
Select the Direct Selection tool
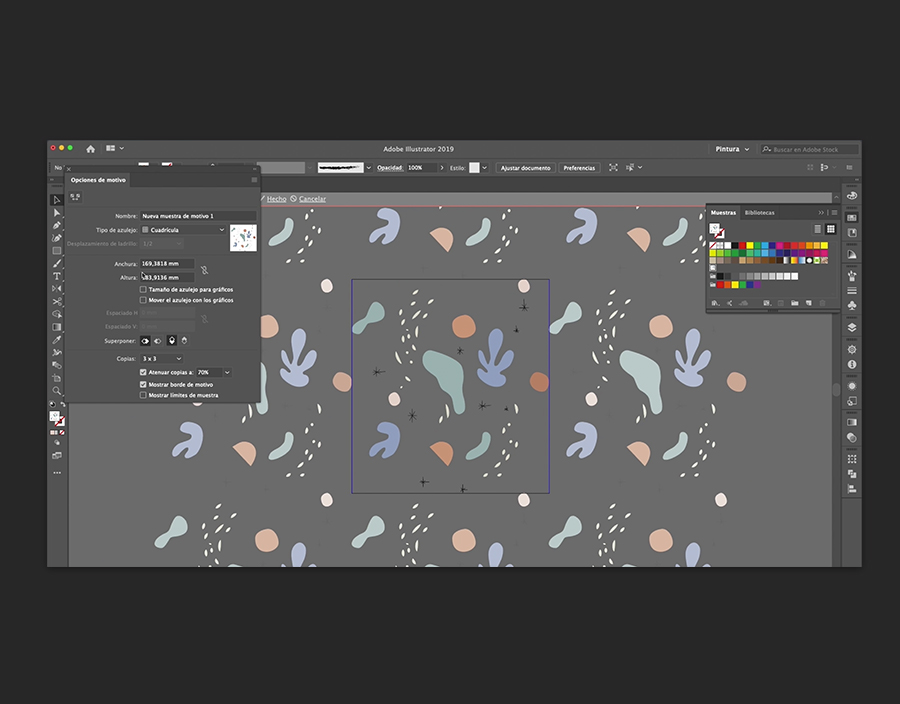pos(56,213)
